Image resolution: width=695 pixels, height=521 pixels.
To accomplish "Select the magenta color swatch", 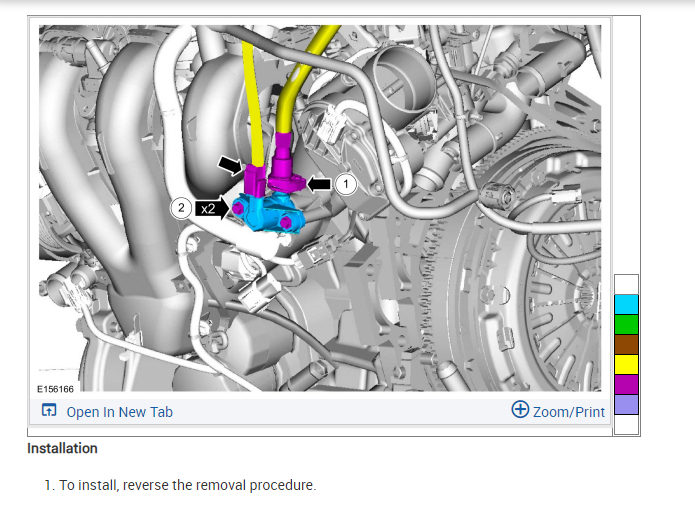I will [x=626, y=384].
